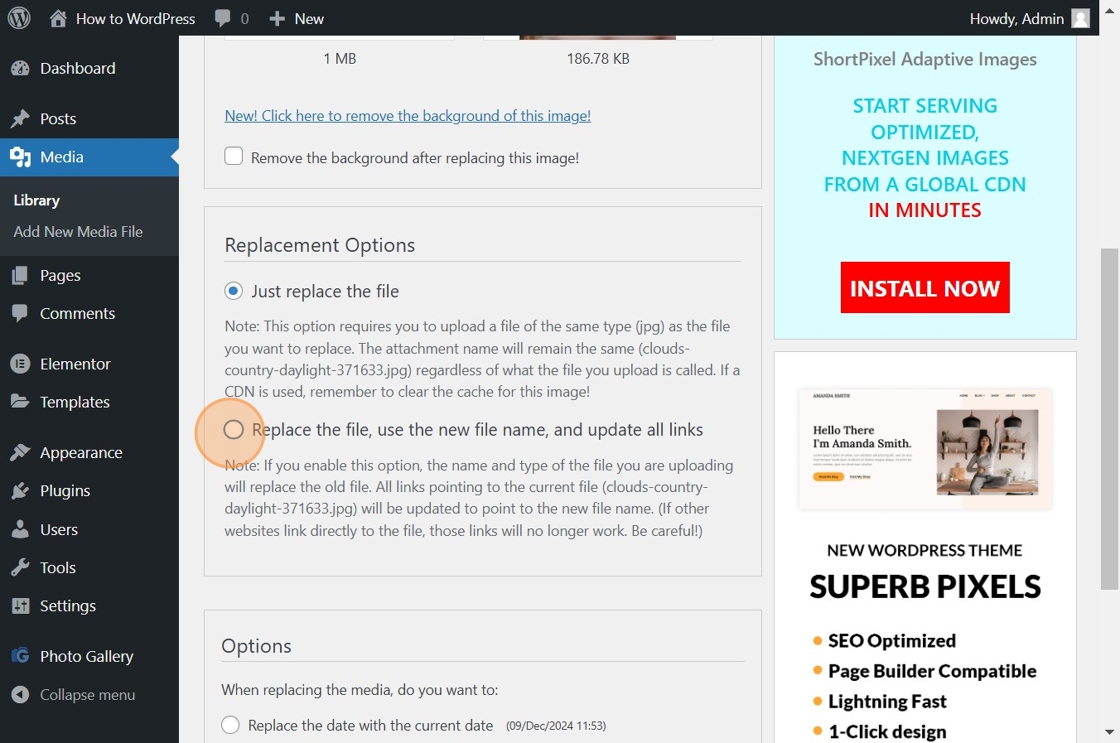This screenshot has width=1120, height=743.
Task: Open the How to WordPress site link
Action: click(x=135, y=19)
